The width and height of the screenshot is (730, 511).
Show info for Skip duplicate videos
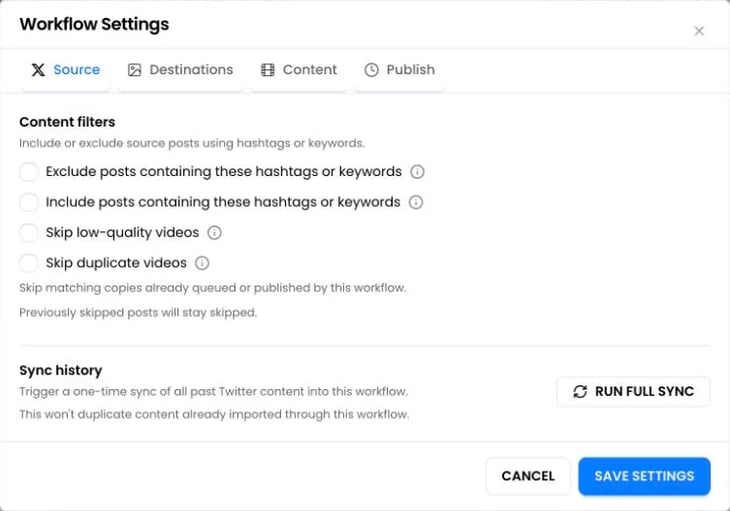point(202,263)
